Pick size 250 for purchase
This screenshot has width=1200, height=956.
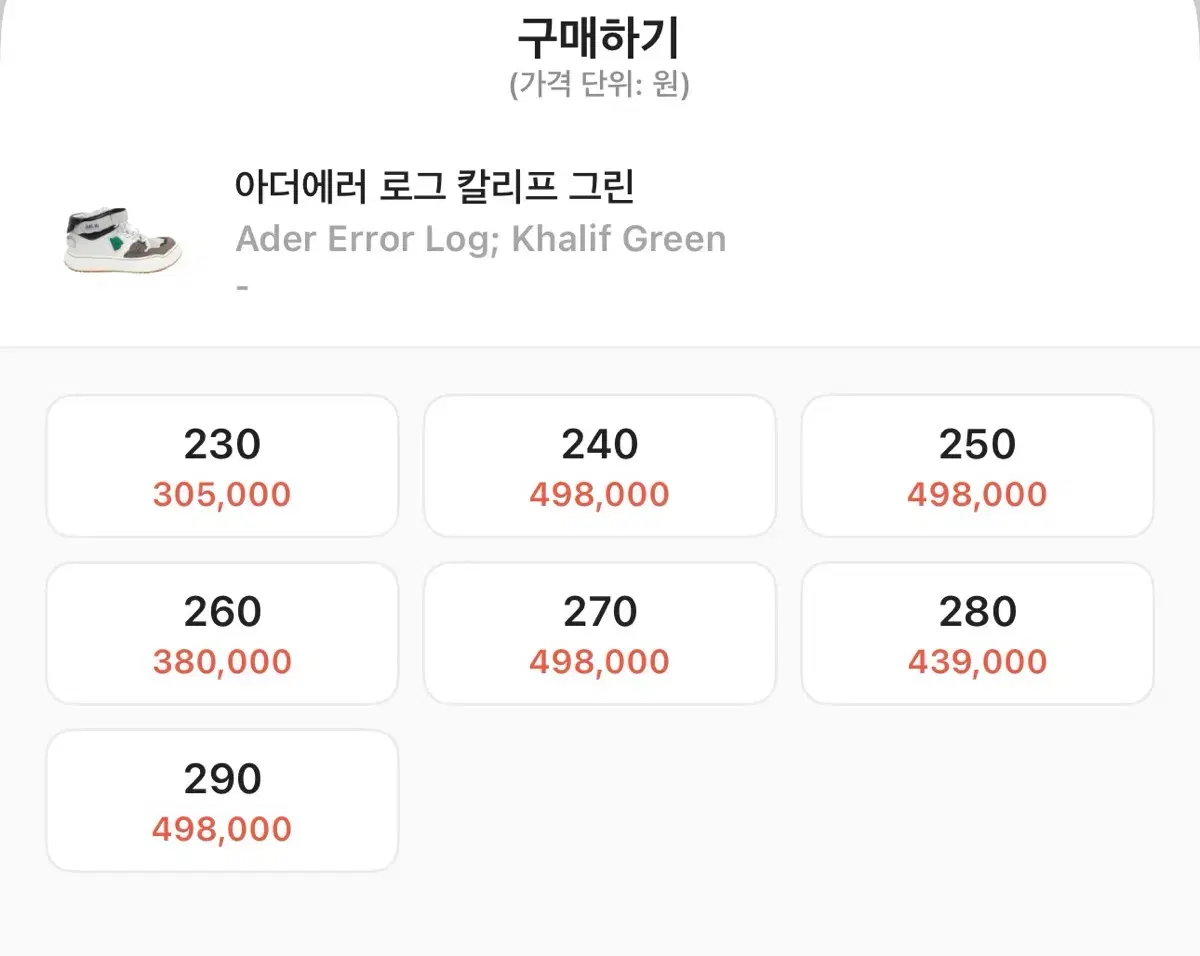coord(977,466)
